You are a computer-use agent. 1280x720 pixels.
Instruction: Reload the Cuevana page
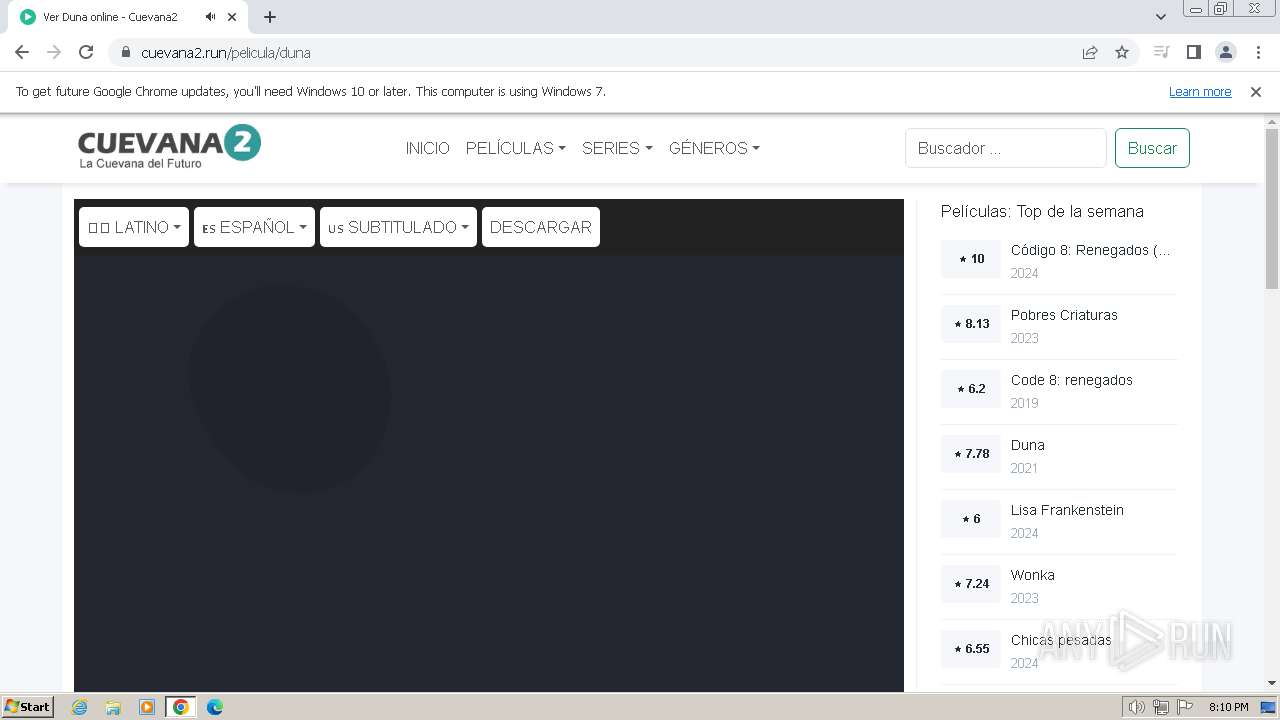pyautogui.click(x=86, y=52)
